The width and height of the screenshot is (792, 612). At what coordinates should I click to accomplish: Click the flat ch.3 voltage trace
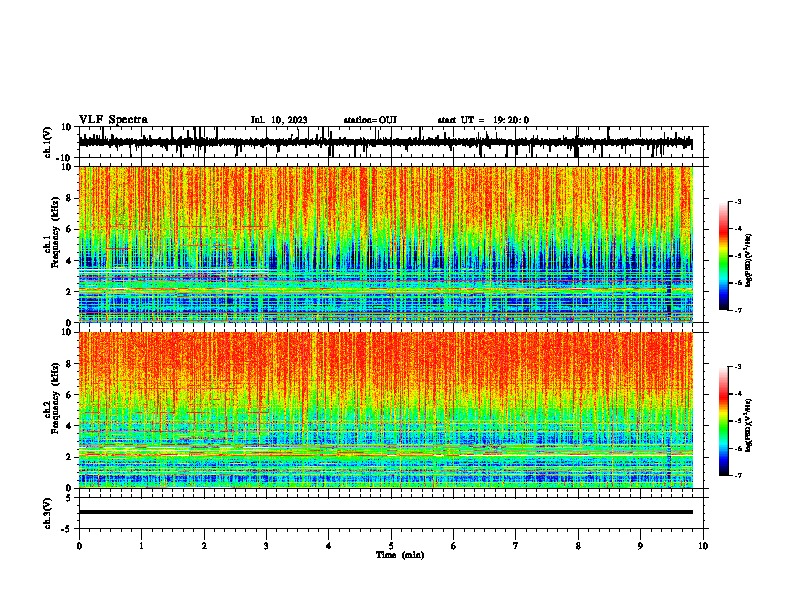(x=386, y=512)
